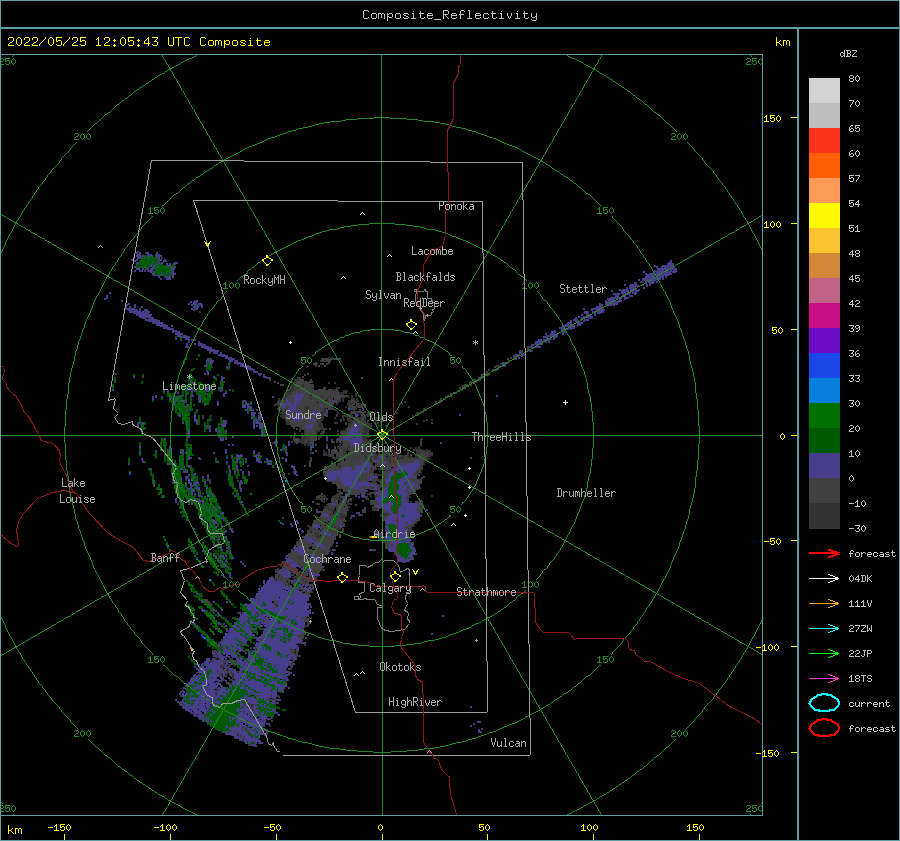Click the yellow diamond marker near Red Deer
This screenshot has width=900, height=841.
(x=411, y=325)
